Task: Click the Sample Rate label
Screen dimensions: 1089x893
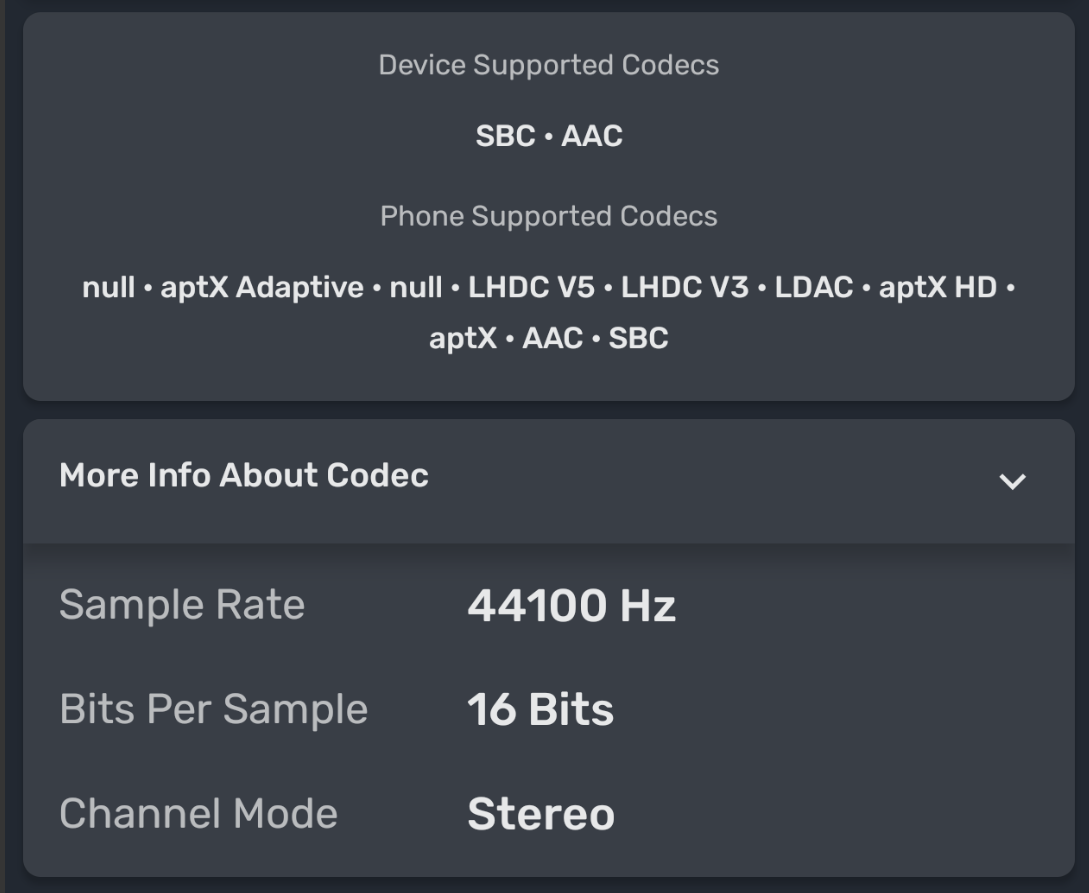Action: (182, 605)
